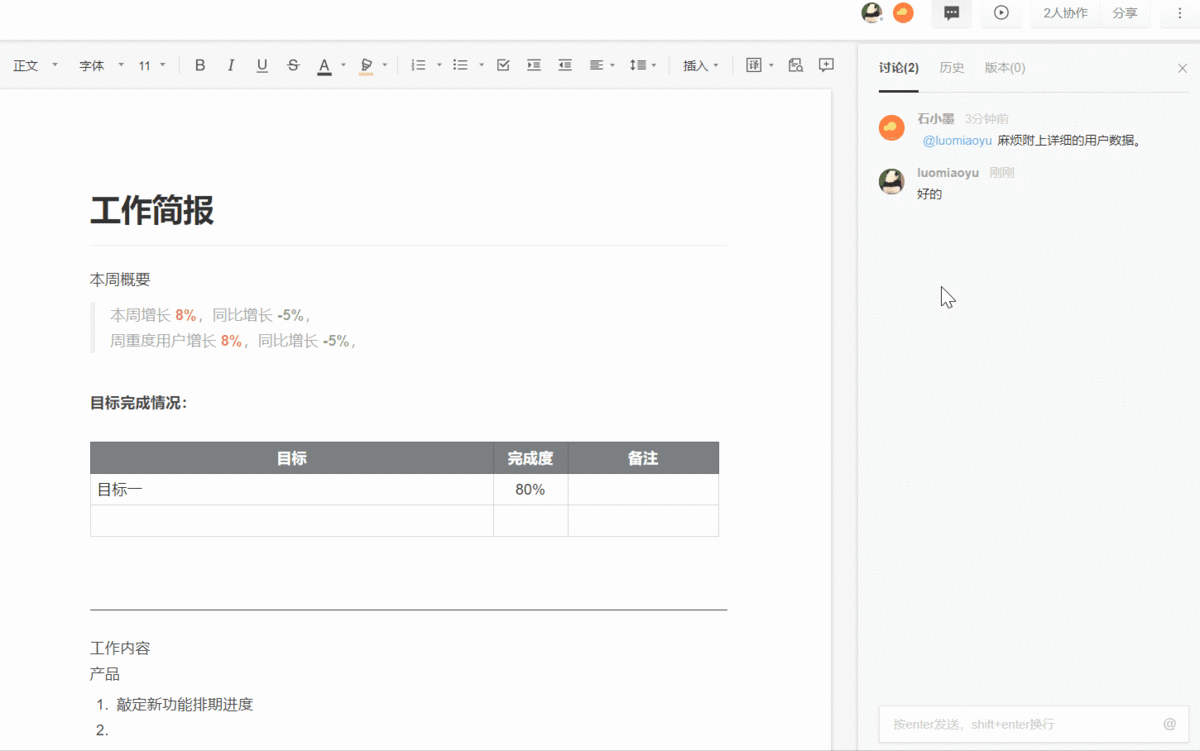Click the 工作简报 document title
Viewport: 1200px width, 751px height.
click(152, 211)
